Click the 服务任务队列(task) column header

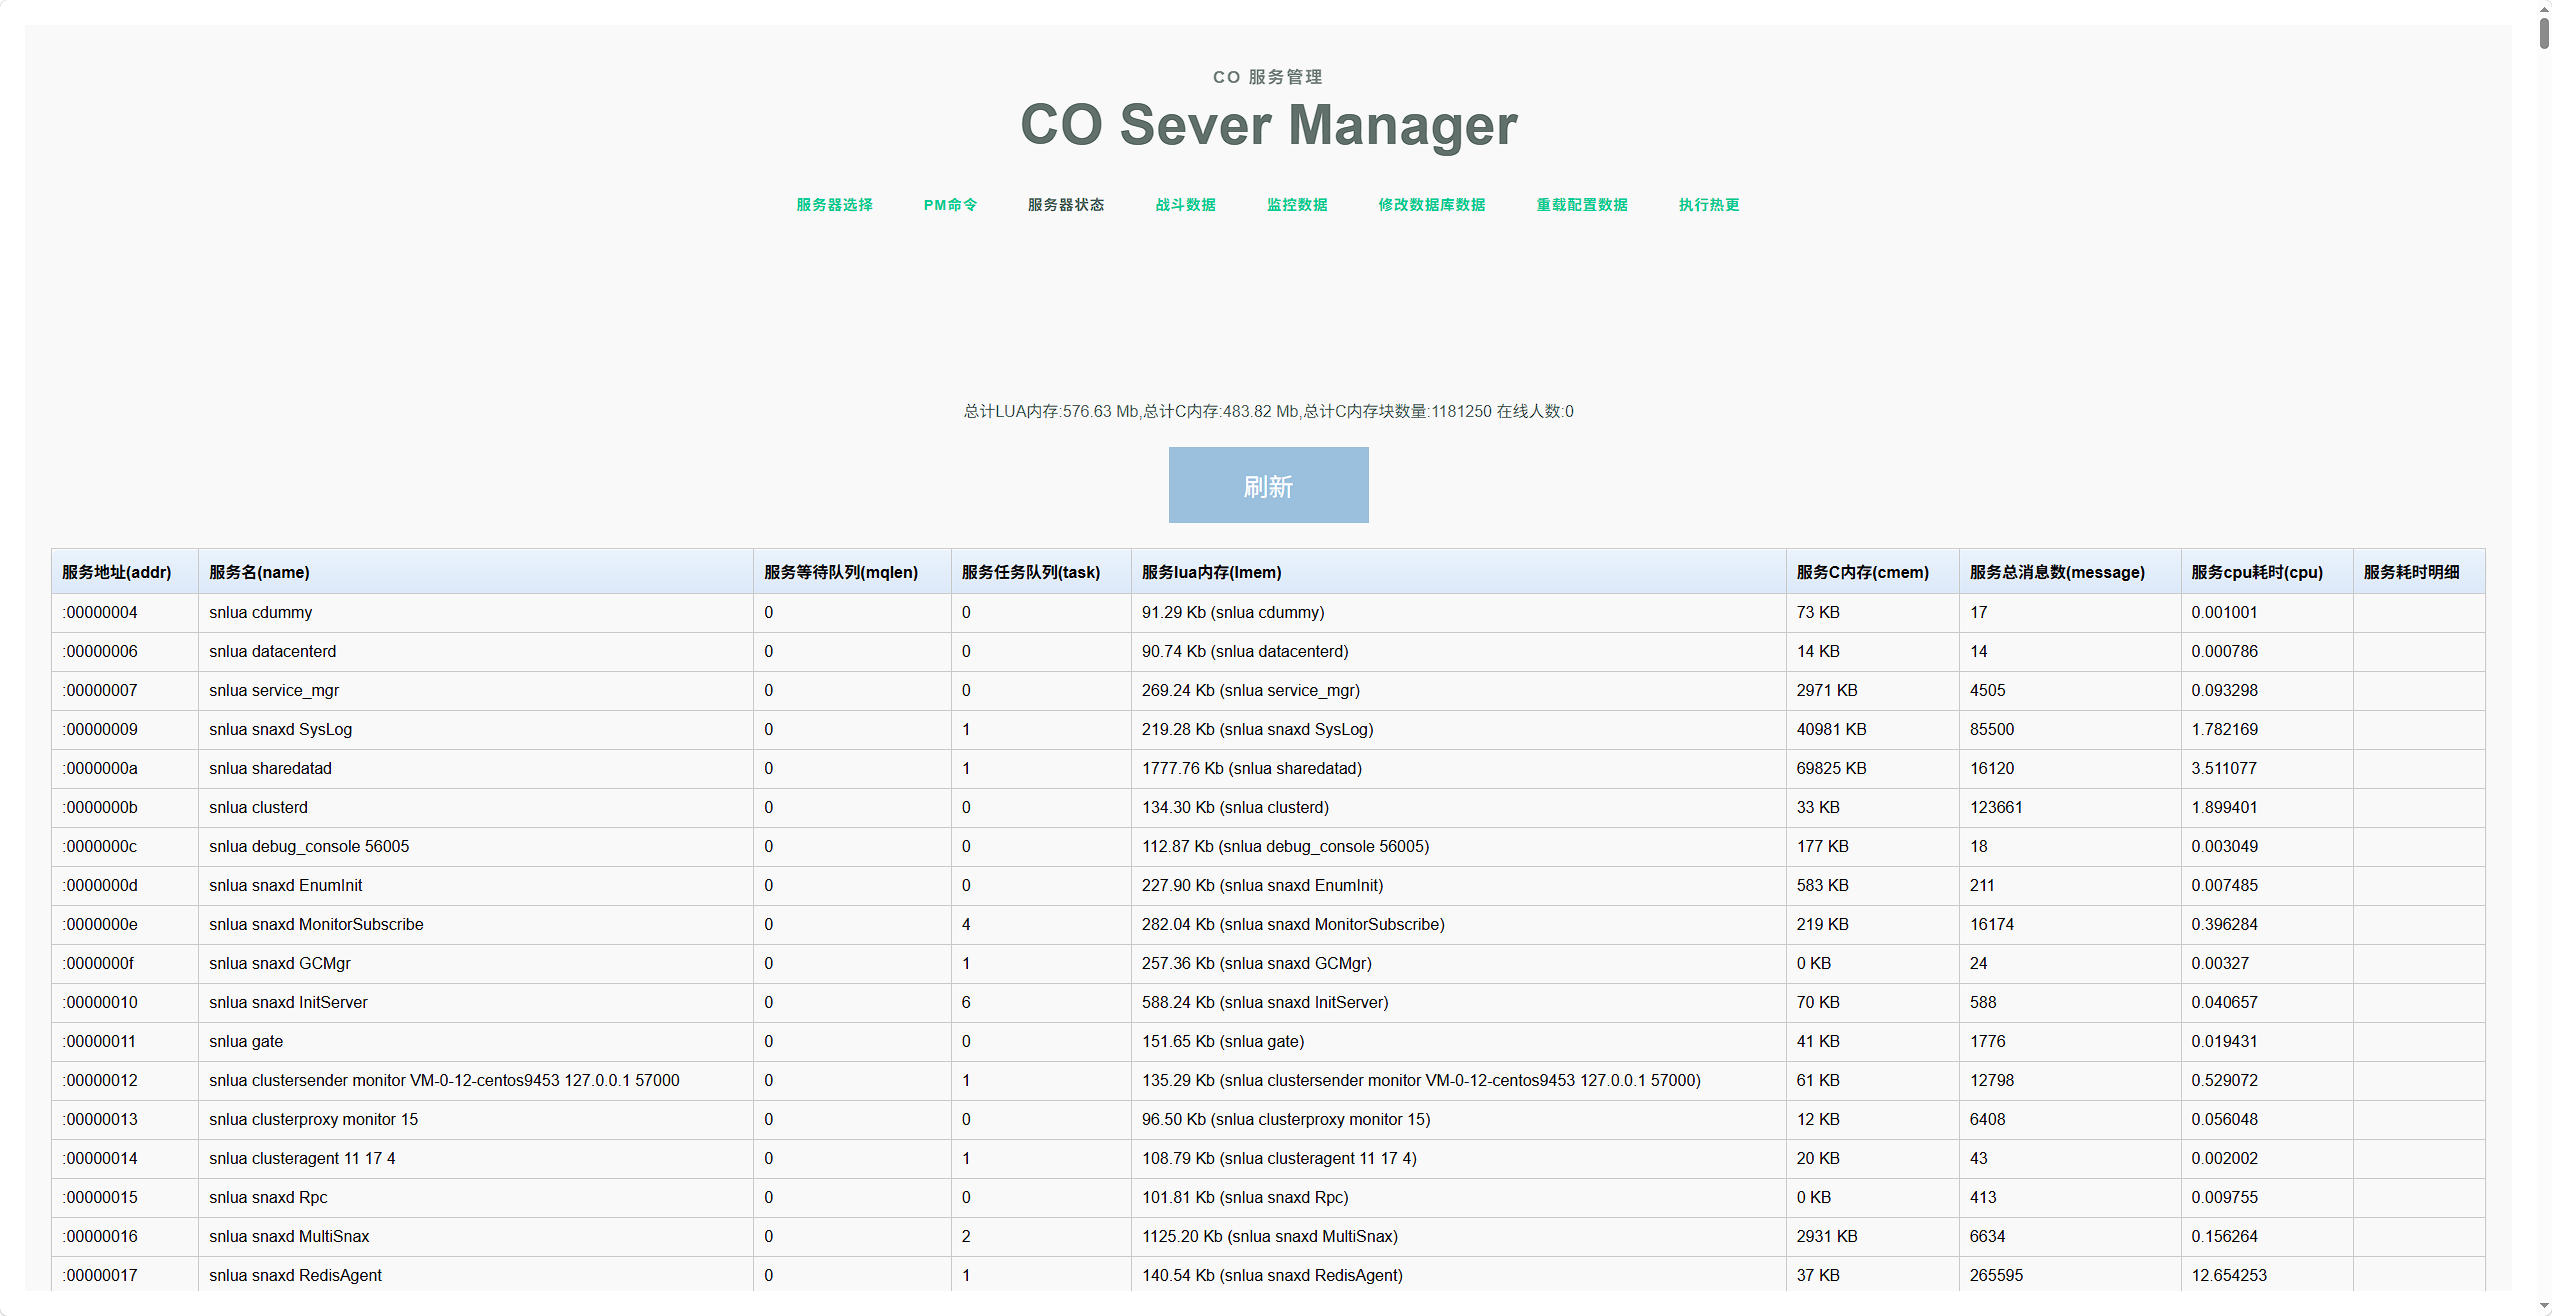pyautogui.click(x=1041, y=572)
